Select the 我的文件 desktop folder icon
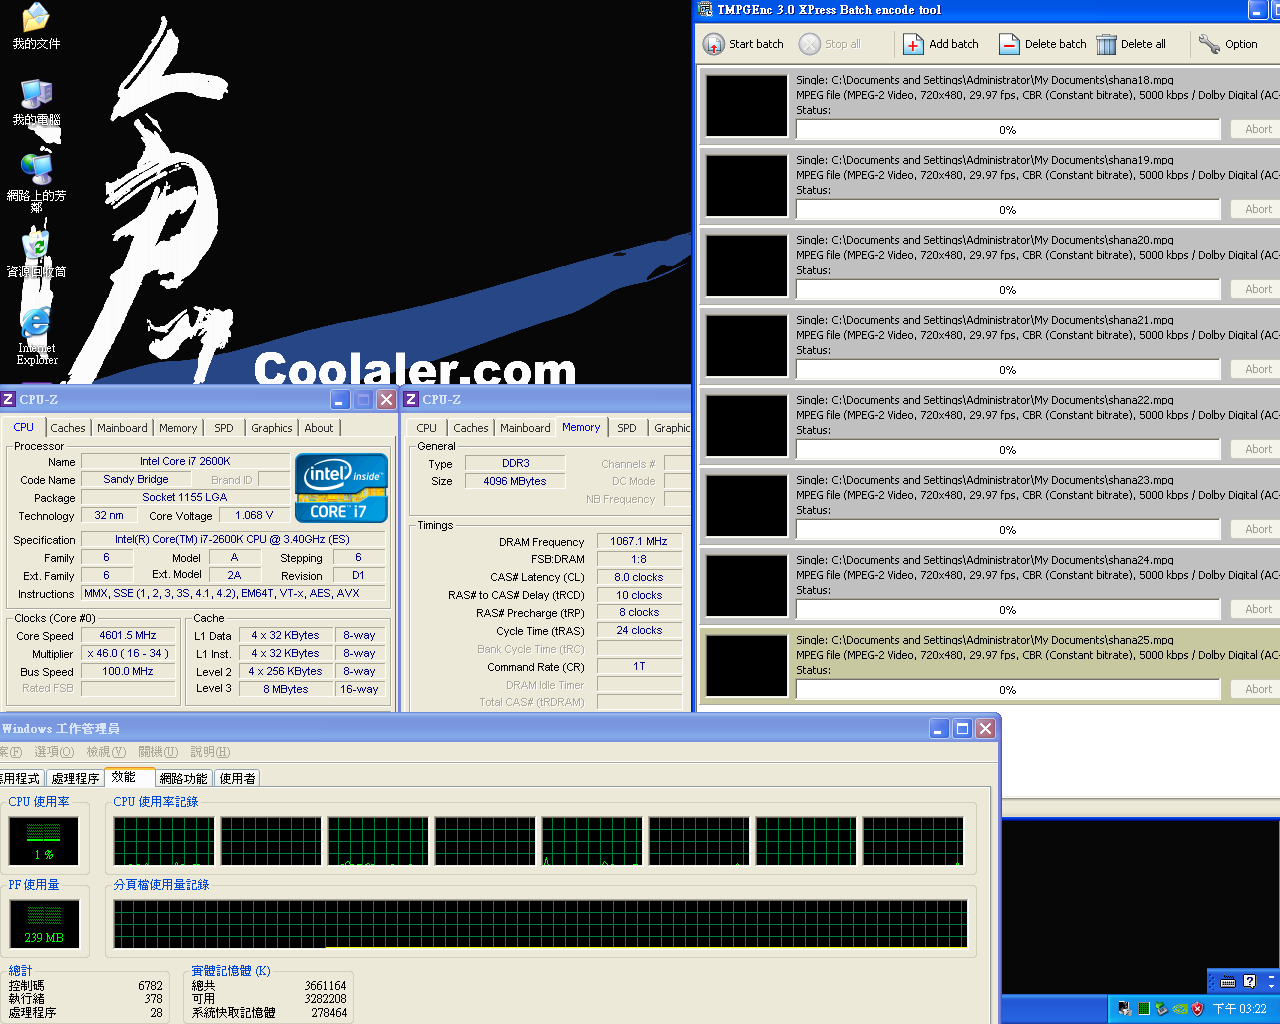 36,17
